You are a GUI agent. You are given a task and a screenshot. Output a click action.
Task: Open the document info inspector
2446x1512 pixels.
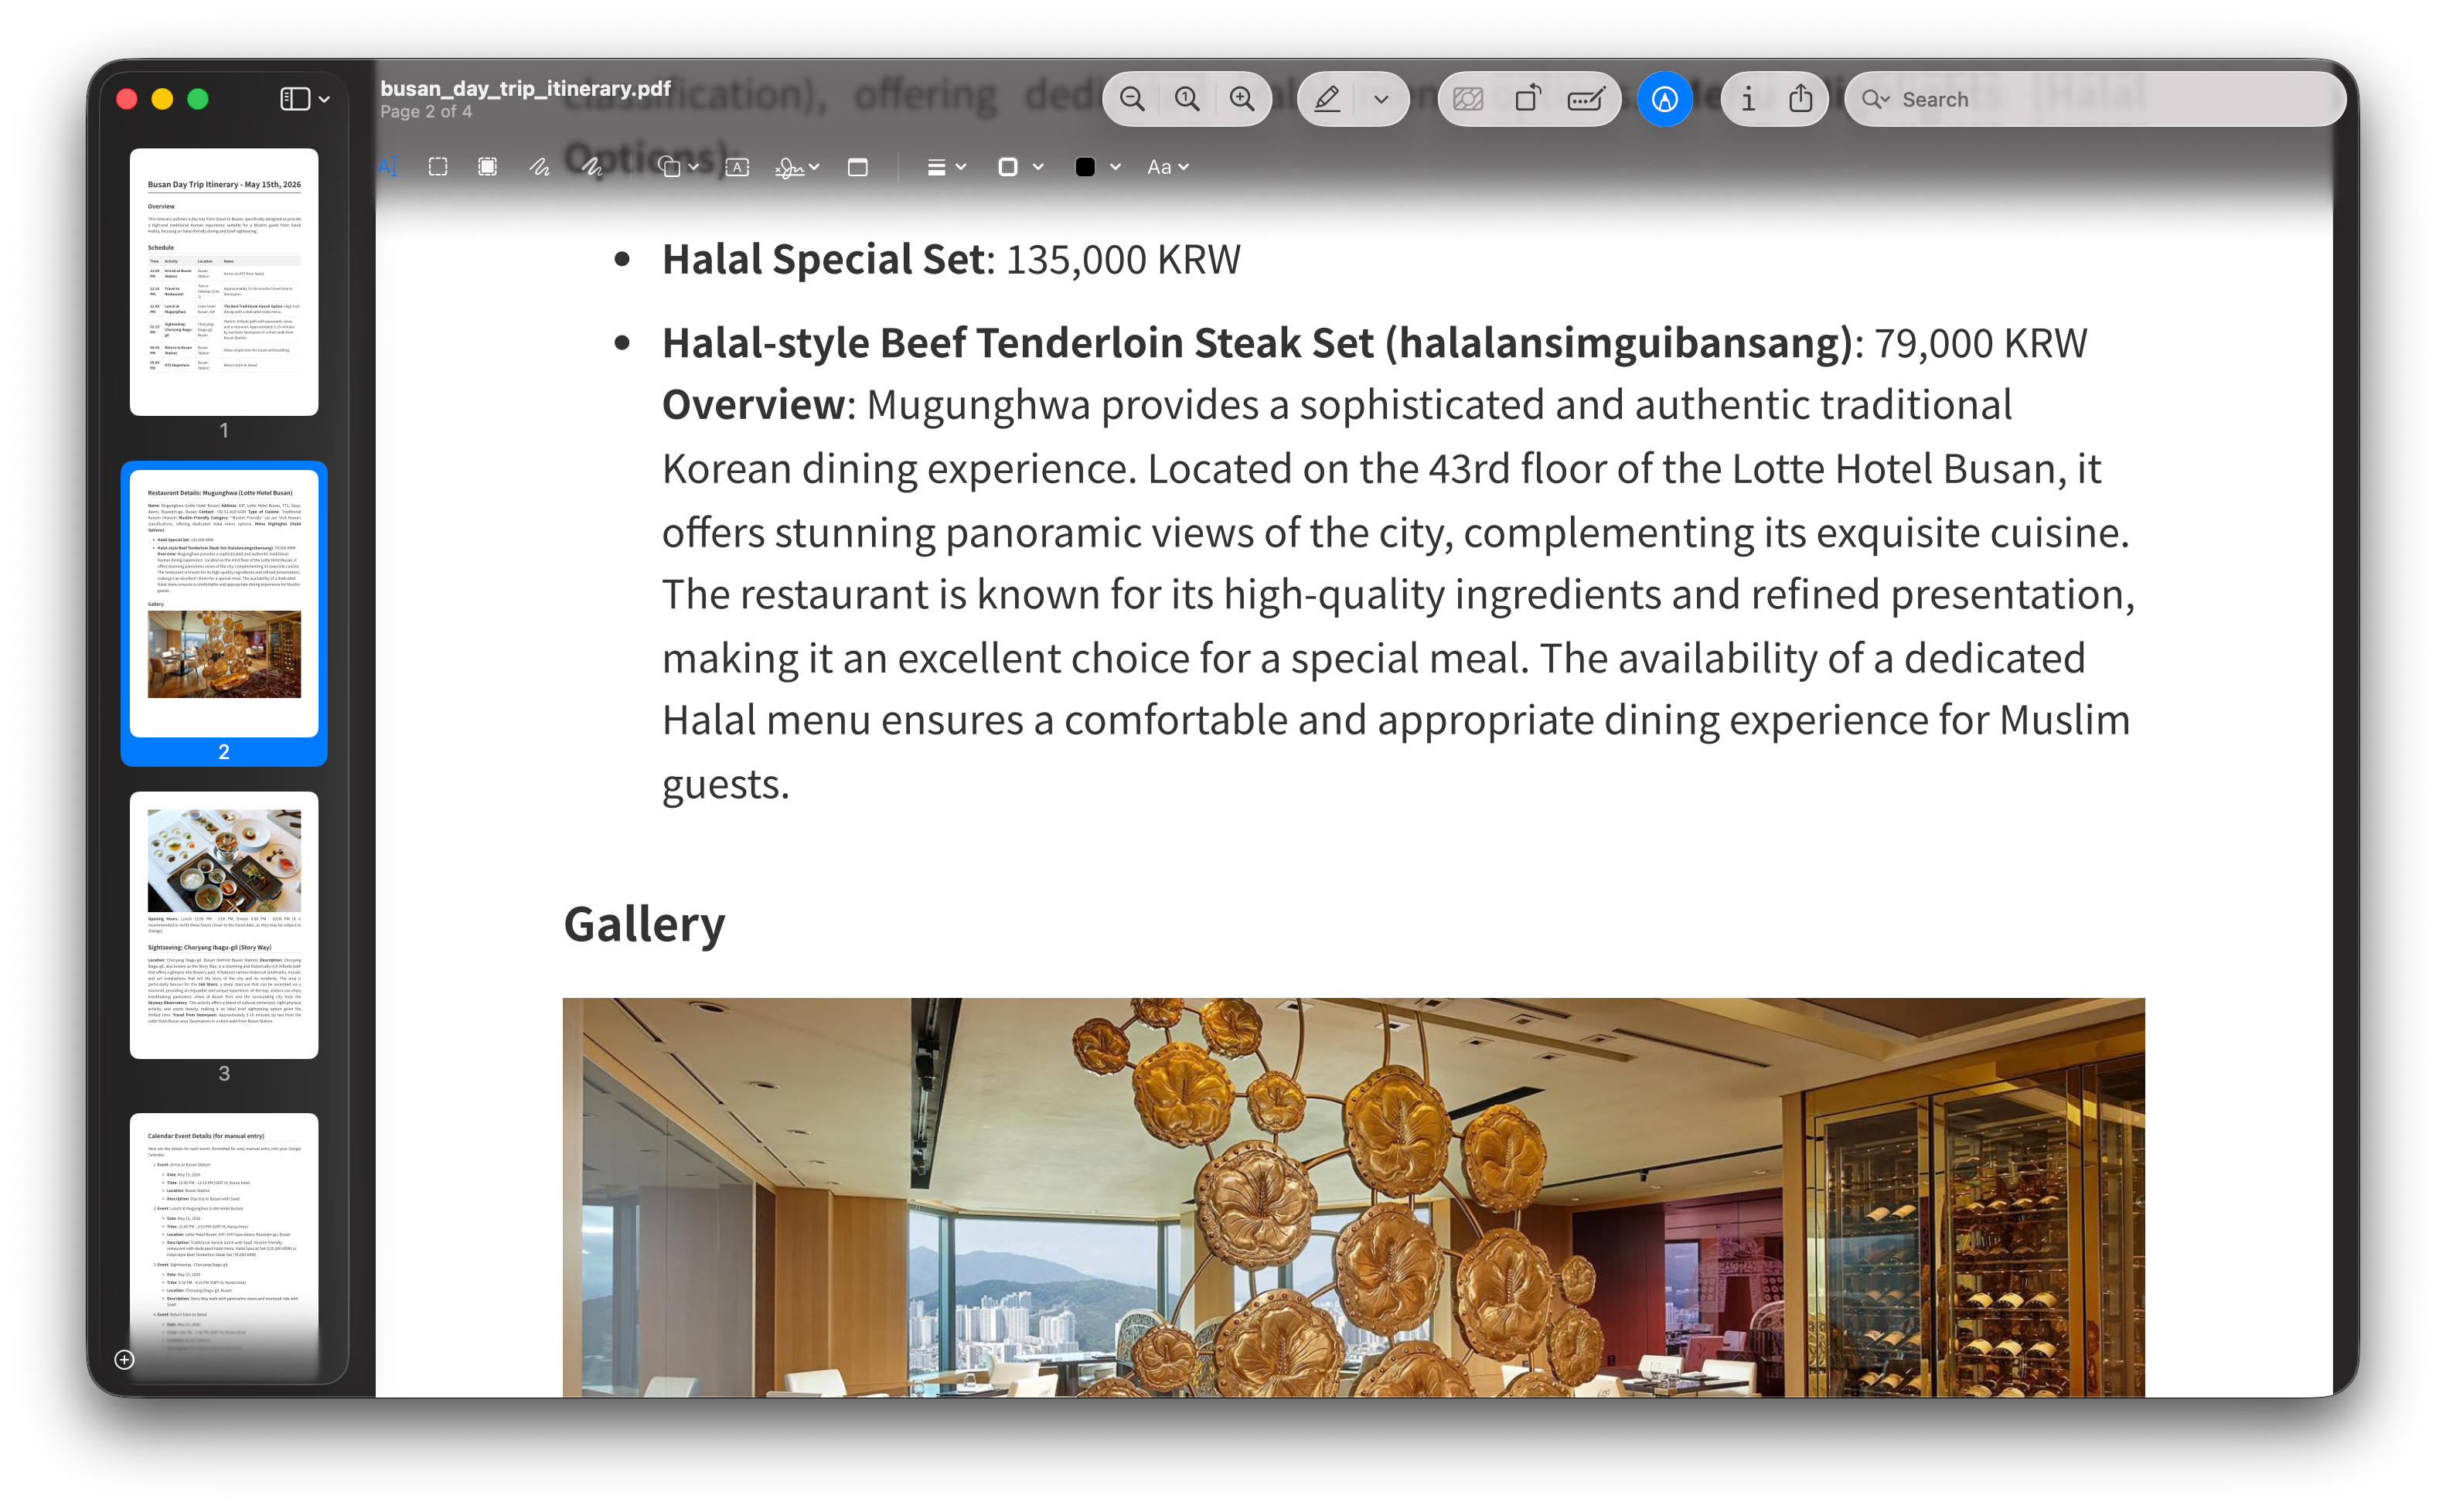coord(1748,99)
